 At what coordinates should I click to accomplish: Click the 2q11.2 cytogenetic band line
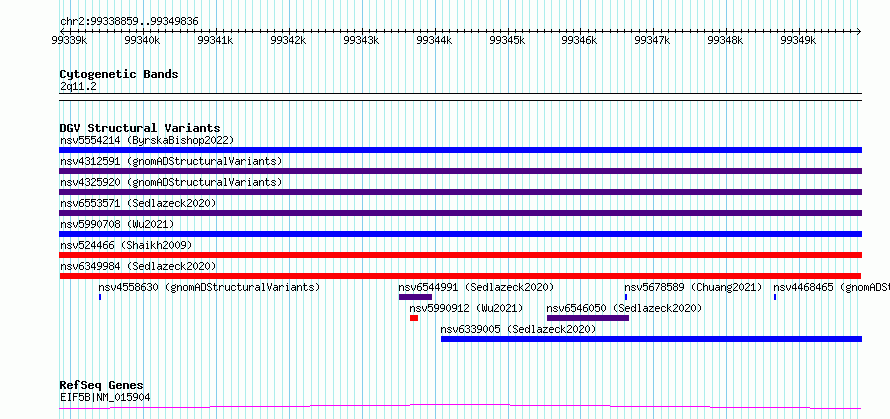pos(460,97)
